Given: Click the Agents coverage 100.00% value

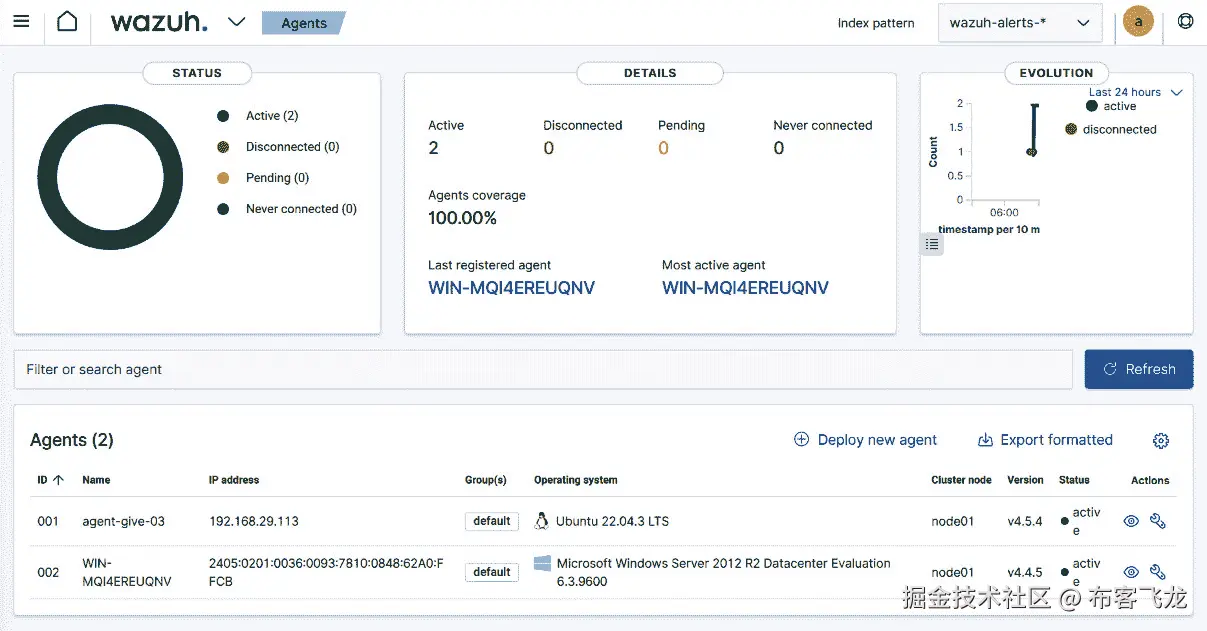Looking at the screenshot, I should [462, 218].
